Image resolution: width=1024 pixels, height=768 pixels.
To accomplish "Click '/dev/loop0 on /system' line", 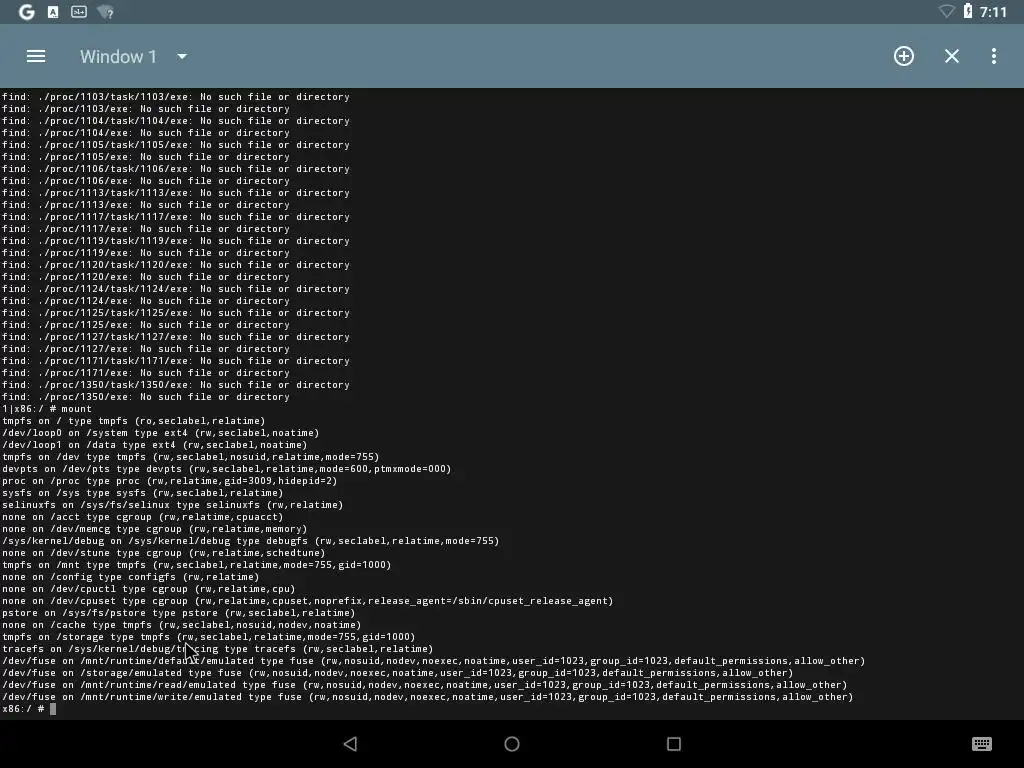I will [x=161, y=433].
